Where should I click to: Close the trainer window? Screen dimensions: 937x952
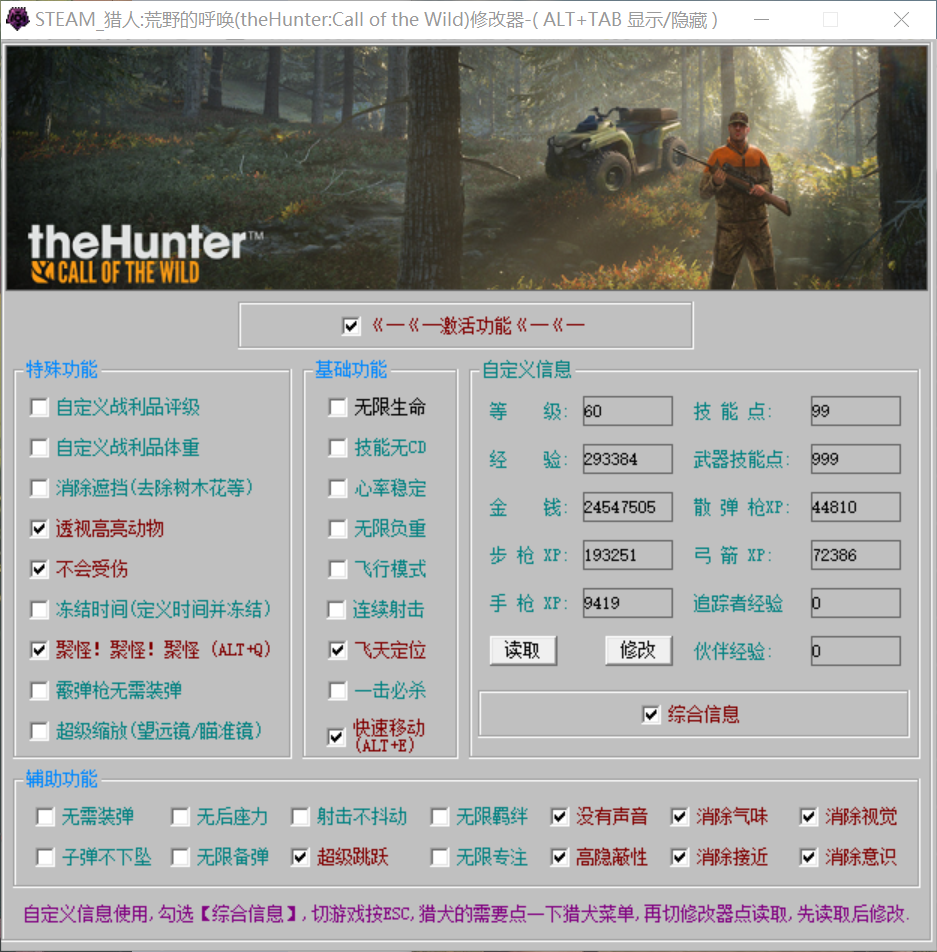coord(902,20)
